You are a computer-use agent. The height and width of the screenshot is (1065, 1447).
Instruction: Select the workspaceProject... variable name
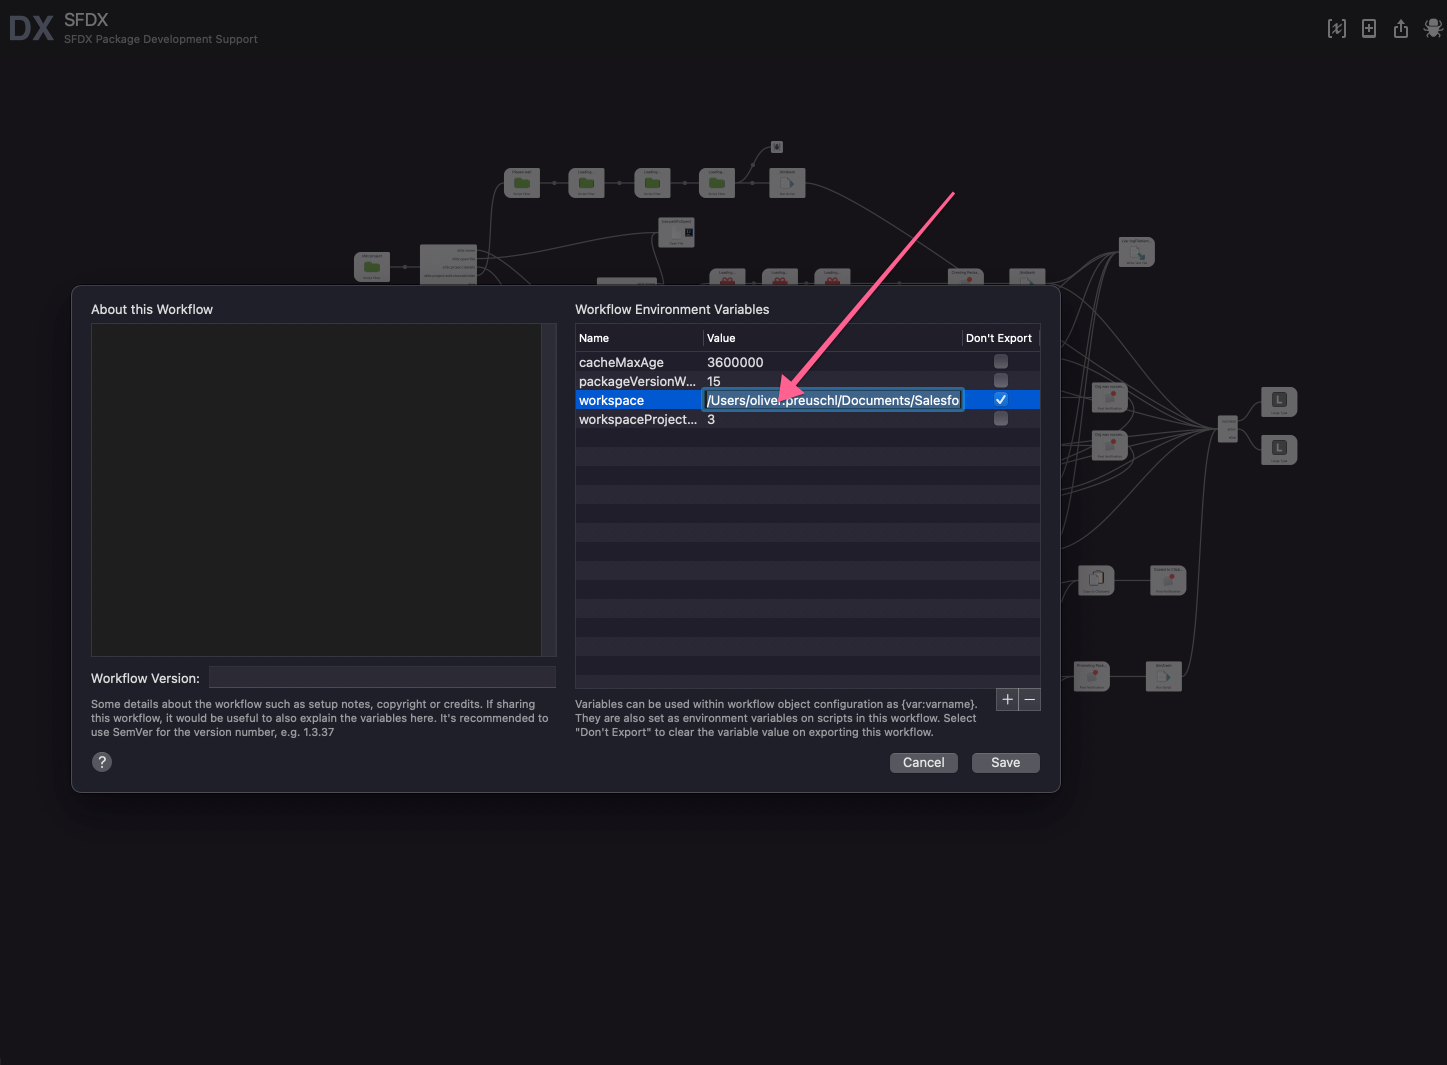coord(638,419)
